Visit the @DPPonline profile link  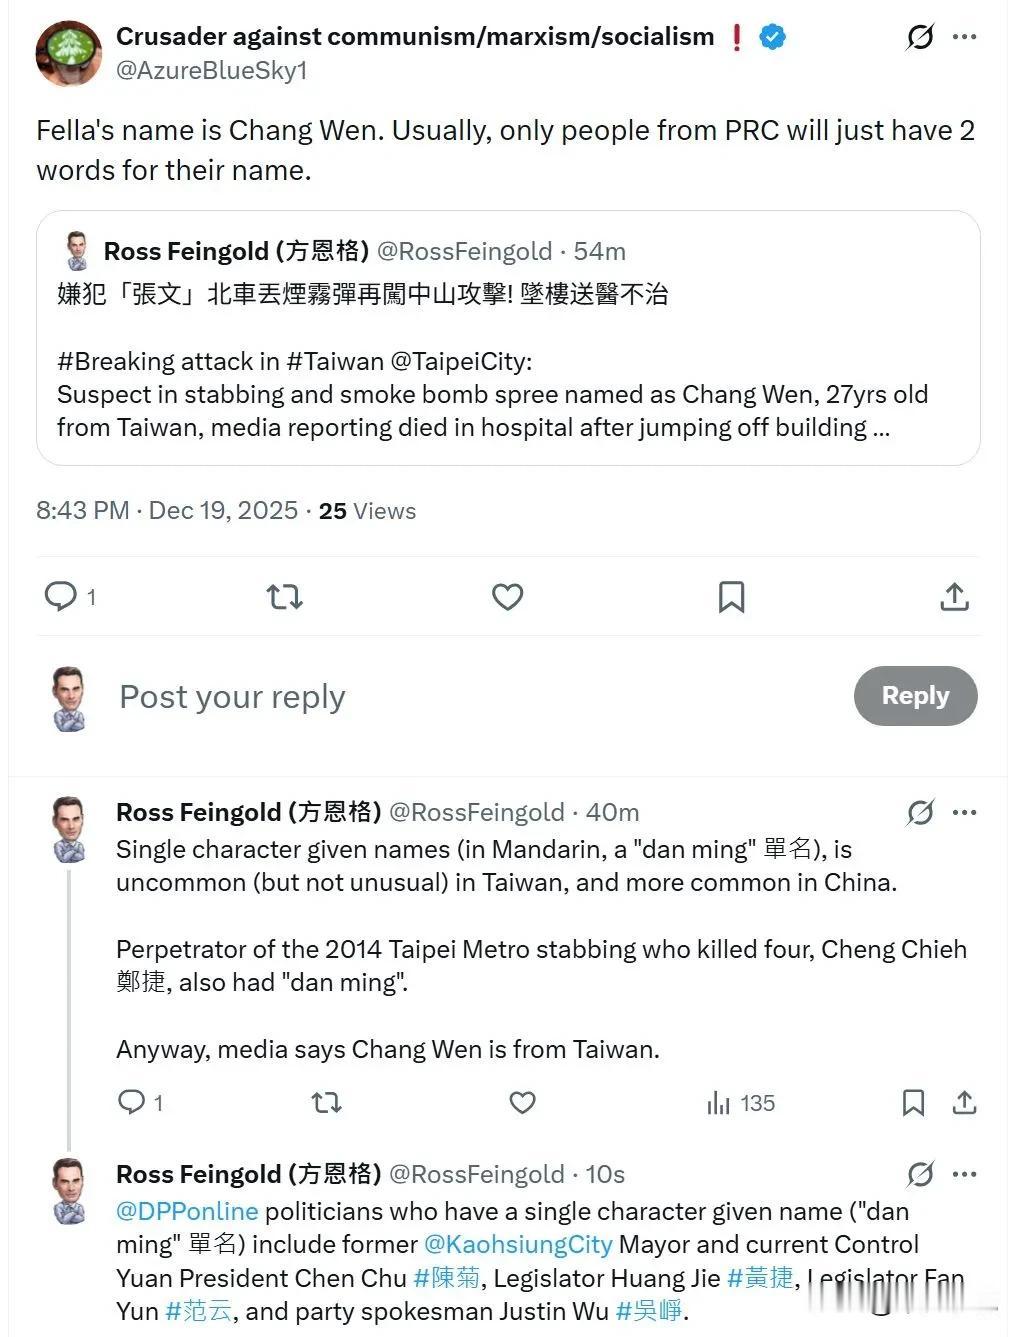coord(184,1211)
